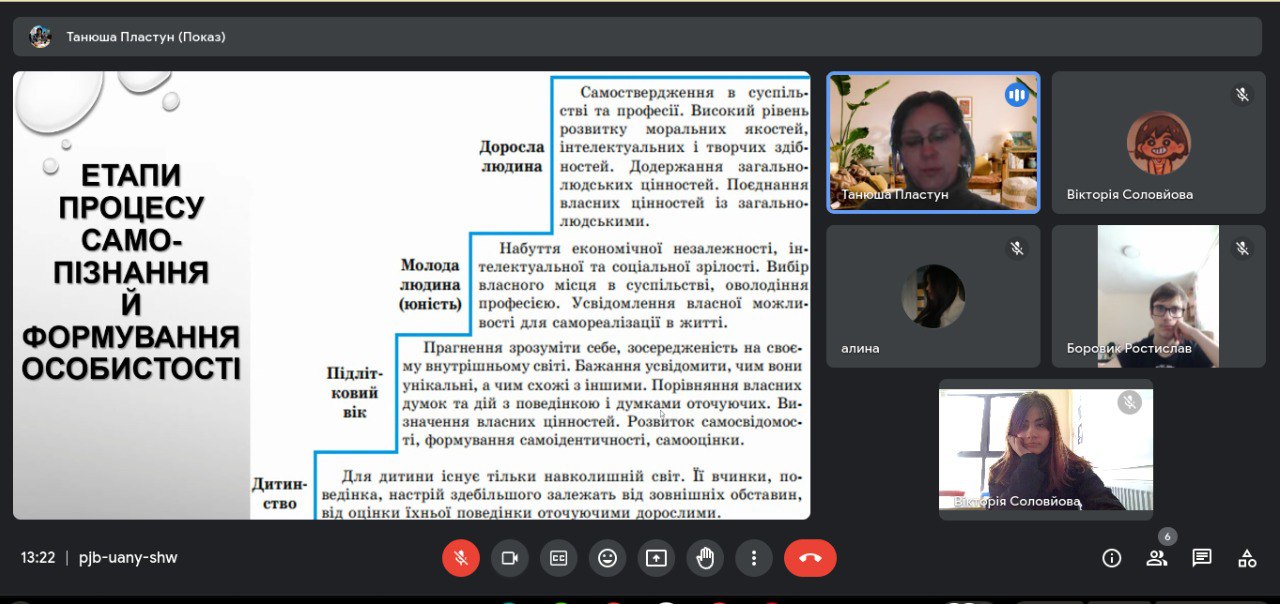Toggle the camera on or off
The height and width of the screenshot is (604, 1280).
[510, 558]
